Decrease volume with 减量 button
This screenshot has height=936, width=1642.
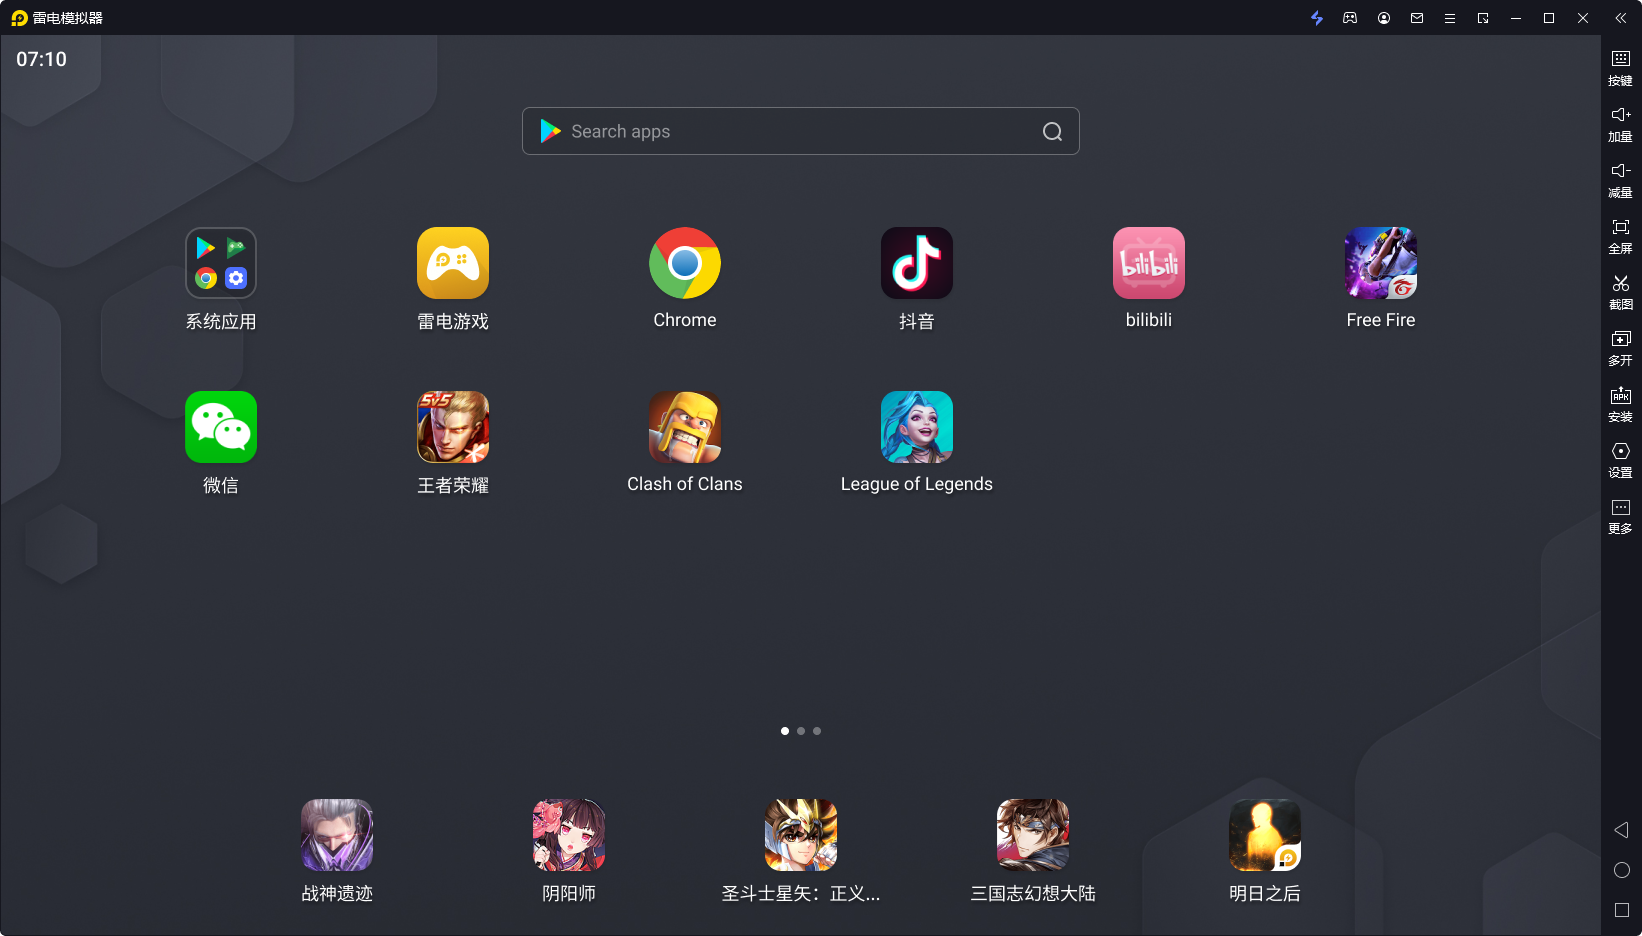click(x=1621, y=180)
